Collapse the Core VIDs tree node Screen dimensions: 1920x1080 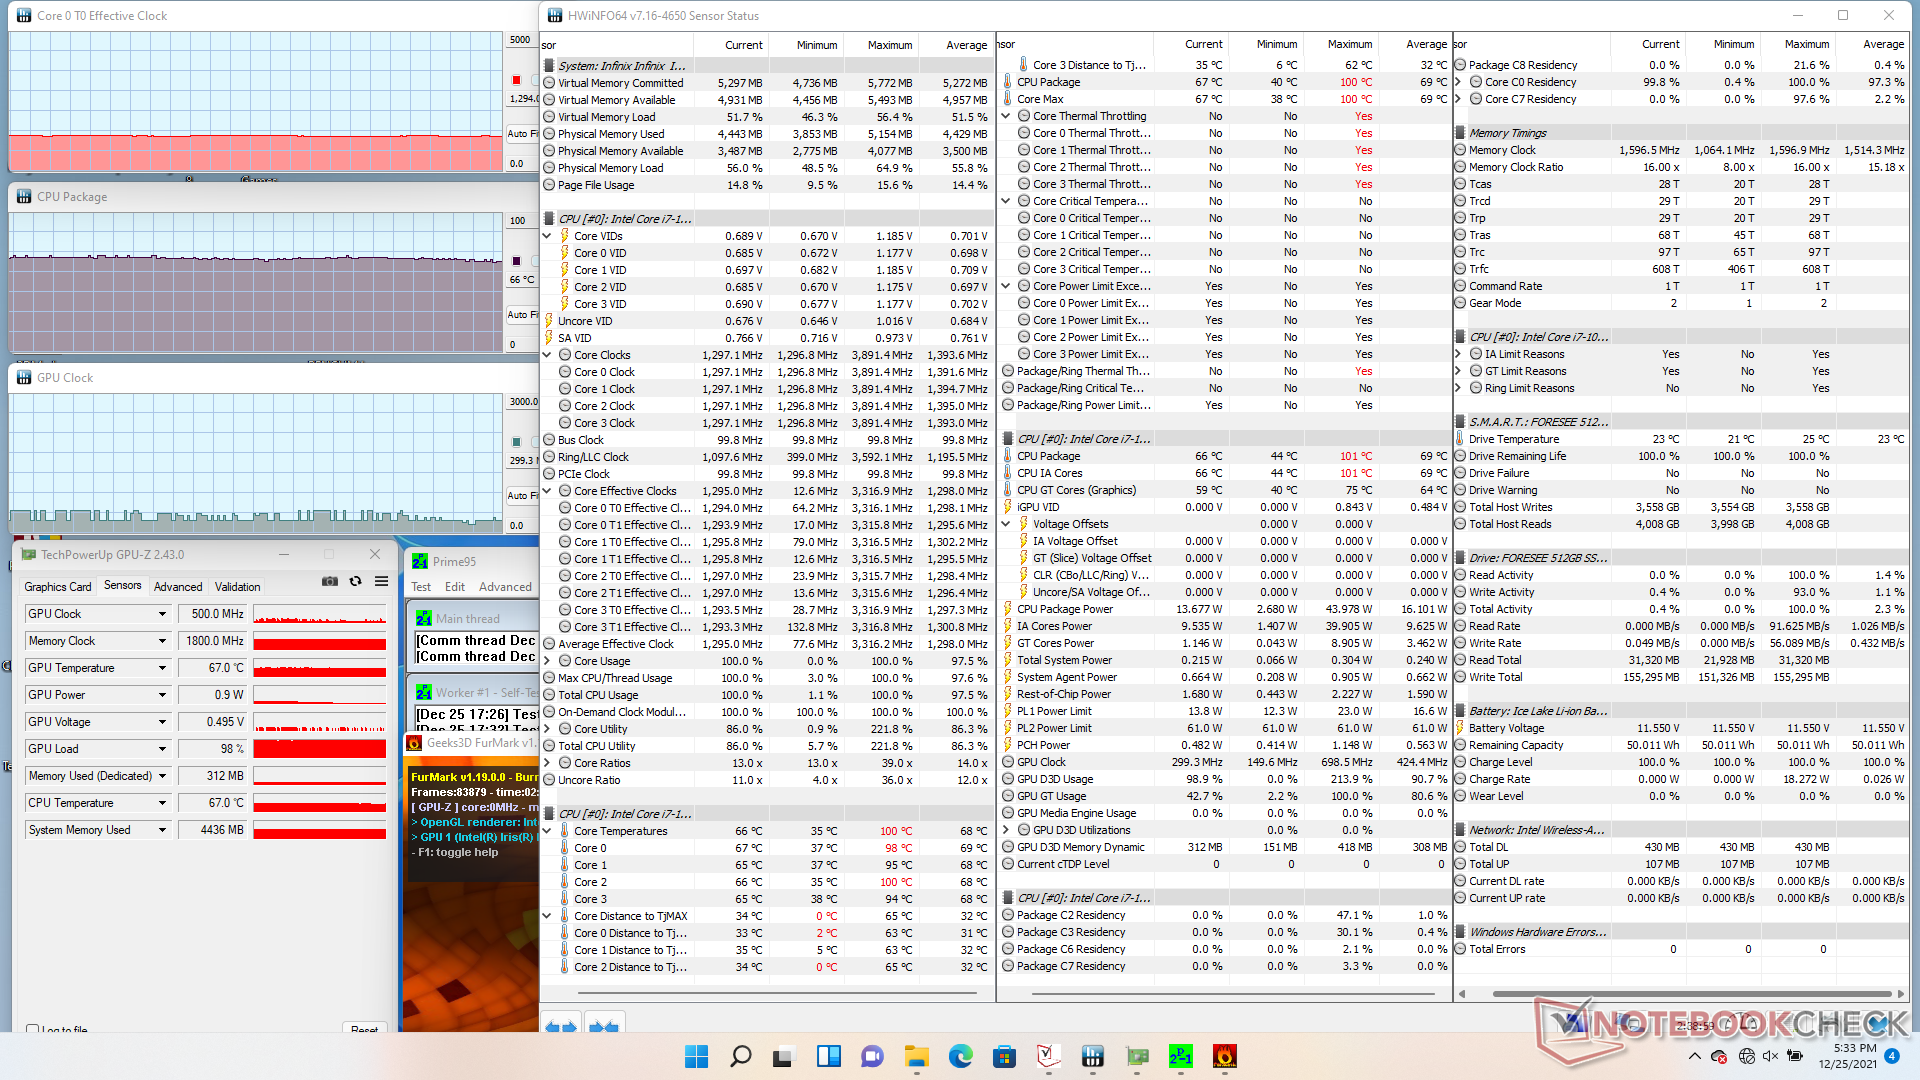pos(547,236)
